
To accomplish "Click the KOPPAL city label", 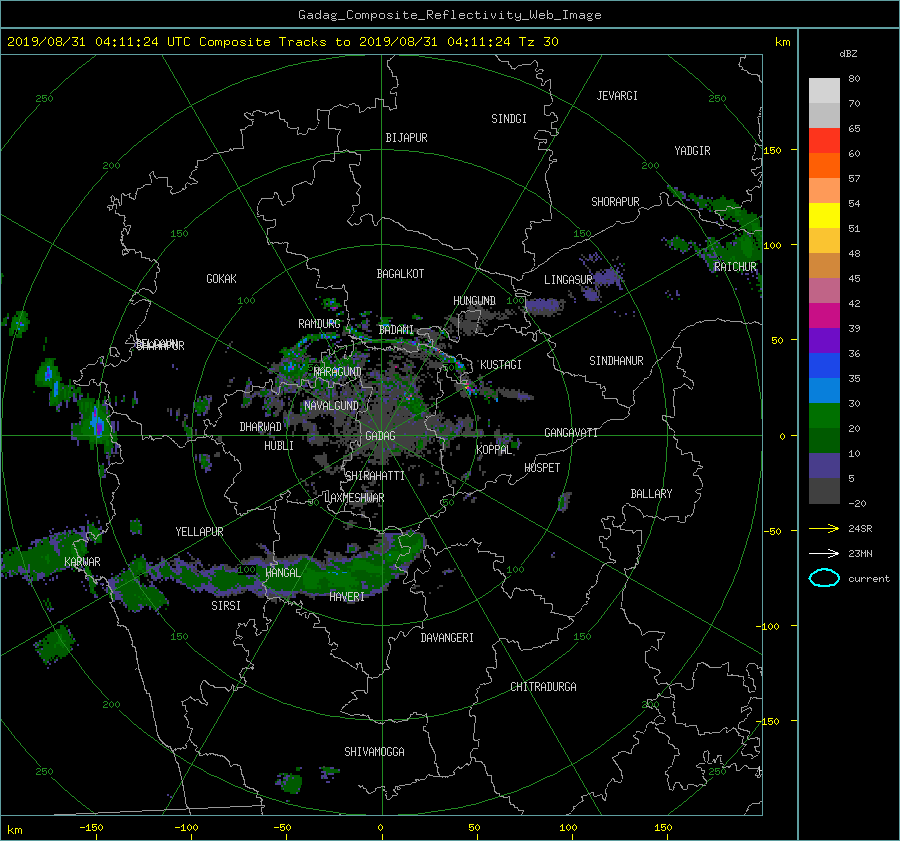I will (494, 449).
